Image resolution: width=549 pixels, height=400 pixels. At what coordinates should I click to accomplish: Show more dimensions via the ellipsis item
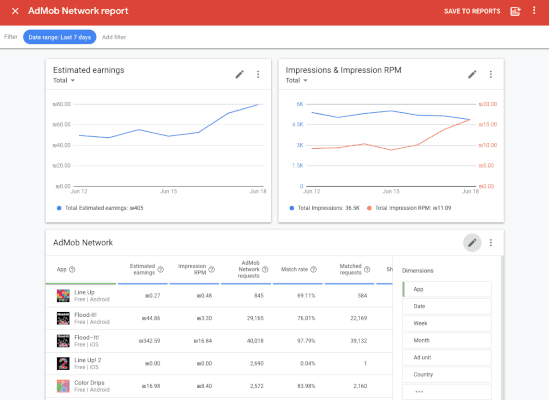click(447, 392)
